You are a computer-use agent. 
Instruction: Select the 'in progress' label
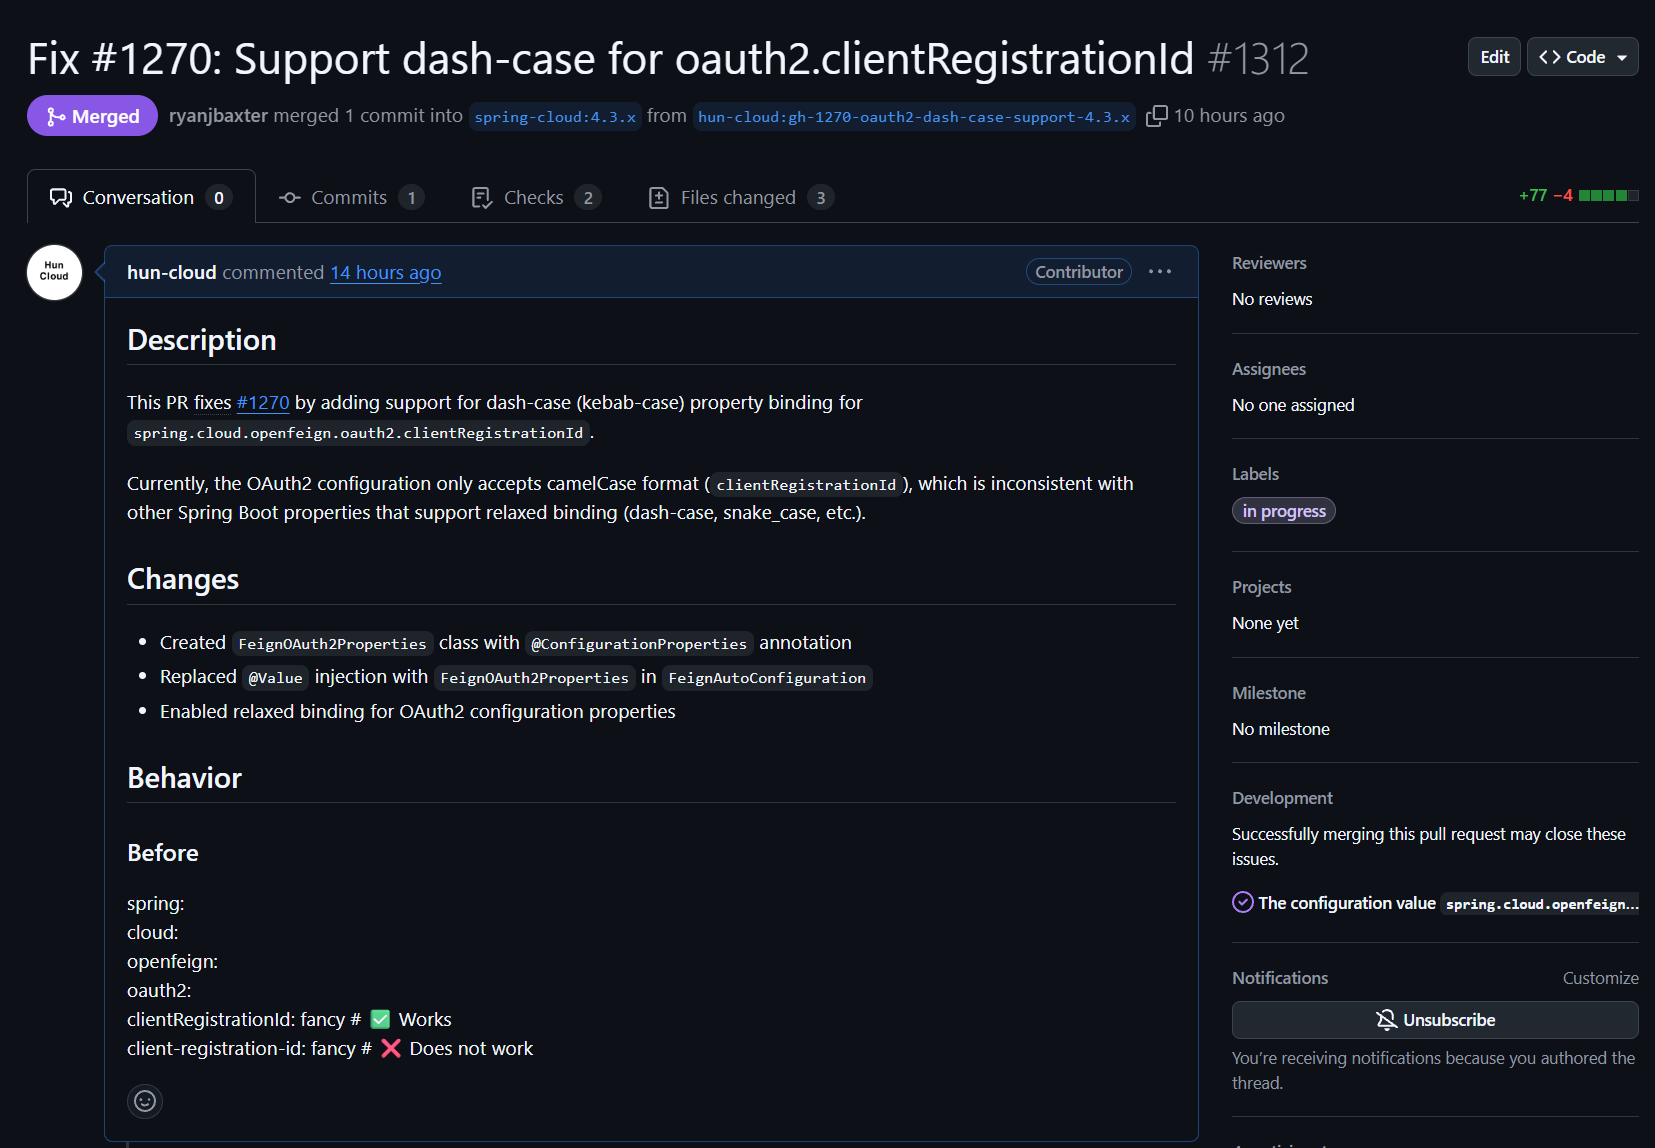(x=1284, y=511)
